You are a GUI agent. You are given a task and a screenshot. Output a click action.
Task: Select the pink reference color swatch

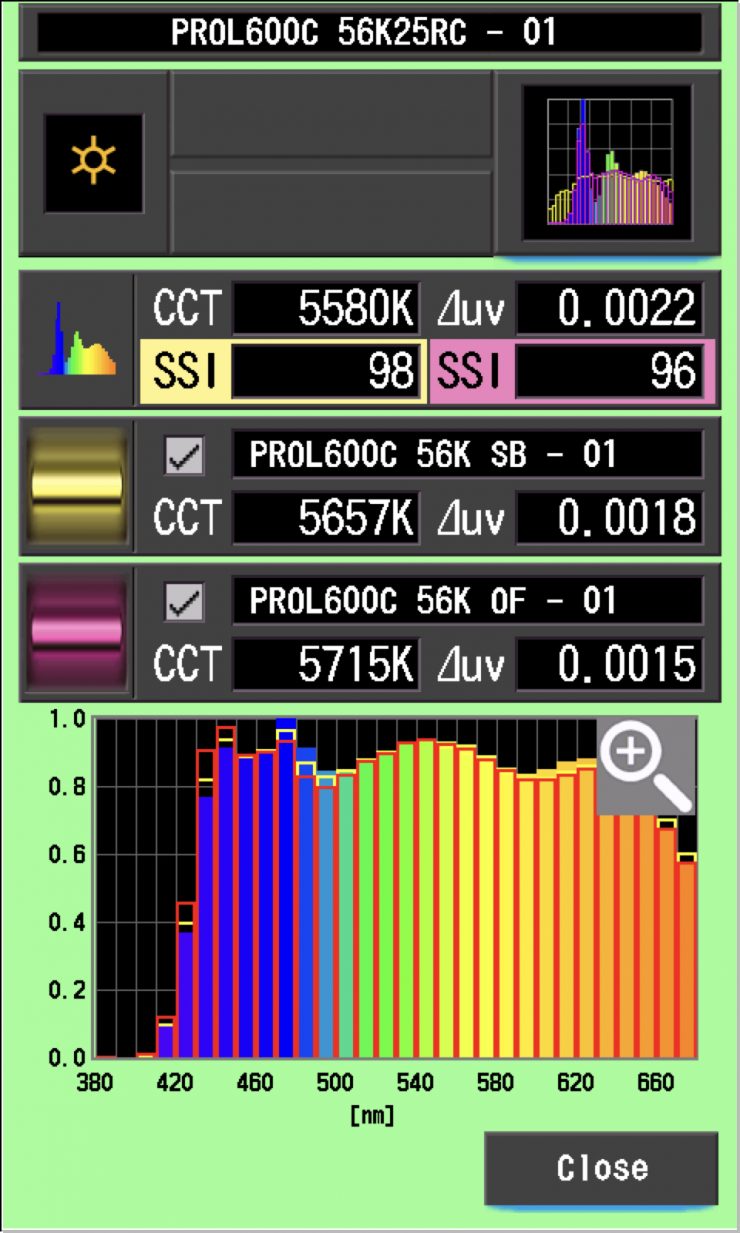click(77, 632)
